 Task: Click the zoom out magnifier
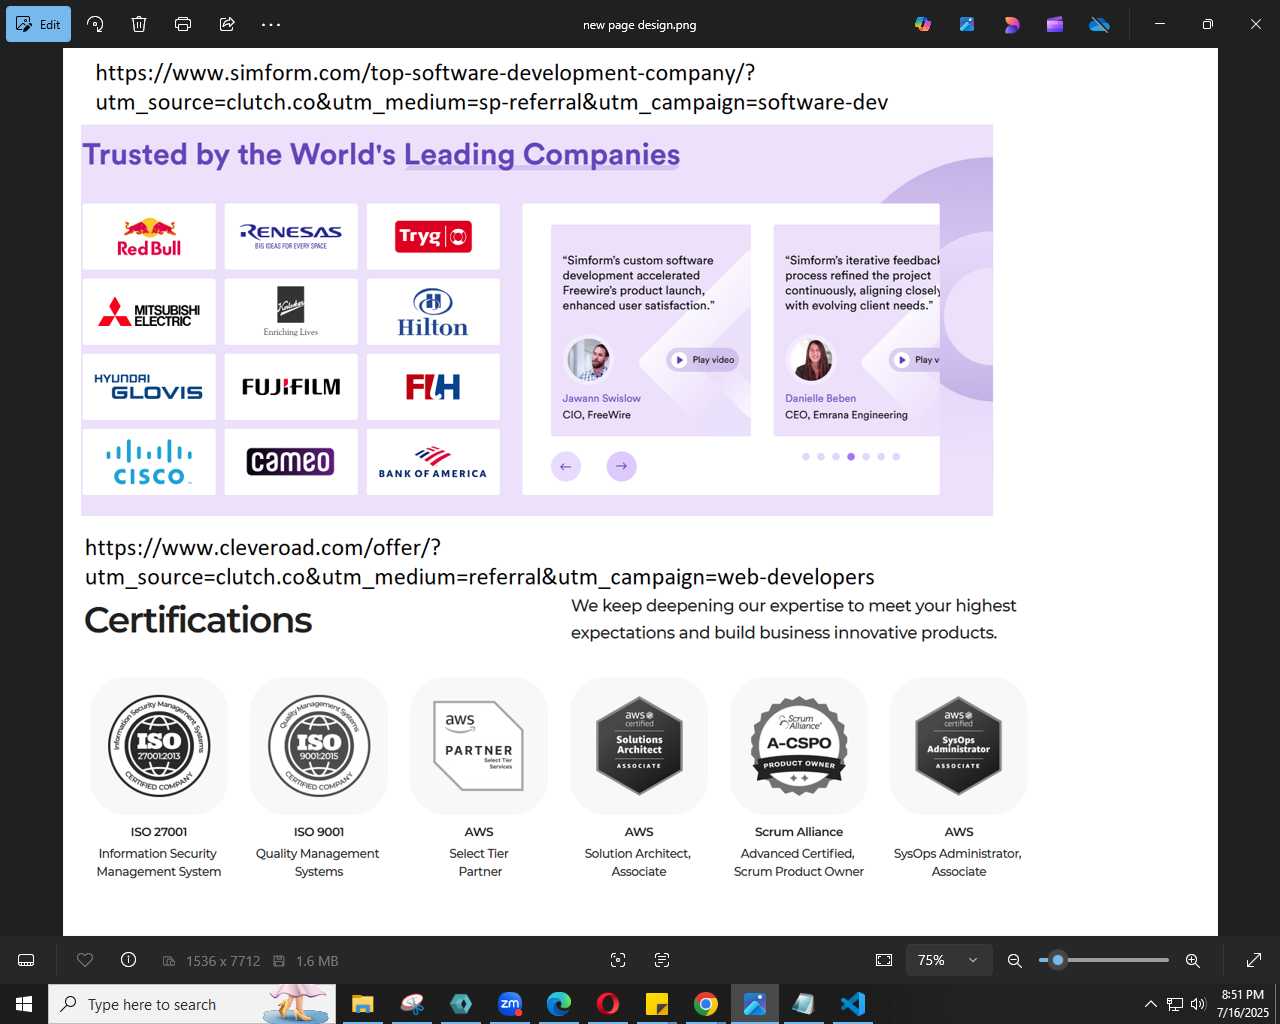point(1014,960)
